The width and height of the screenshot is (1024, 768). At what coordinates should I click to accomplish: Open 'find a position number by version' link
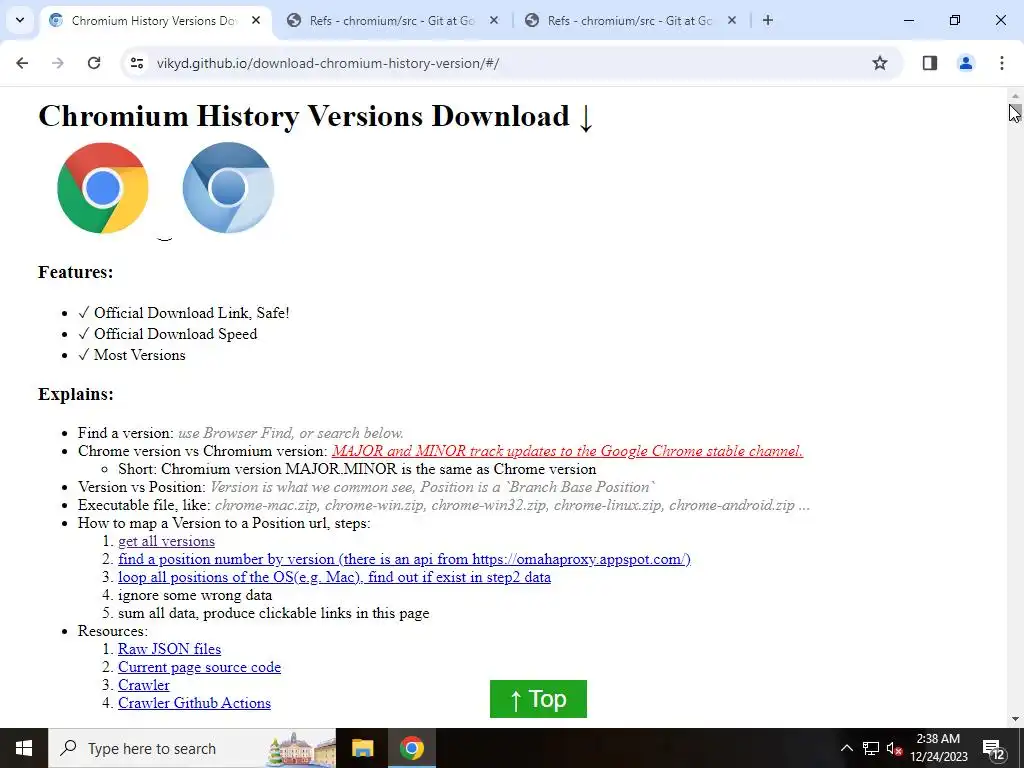coord(404,559)
